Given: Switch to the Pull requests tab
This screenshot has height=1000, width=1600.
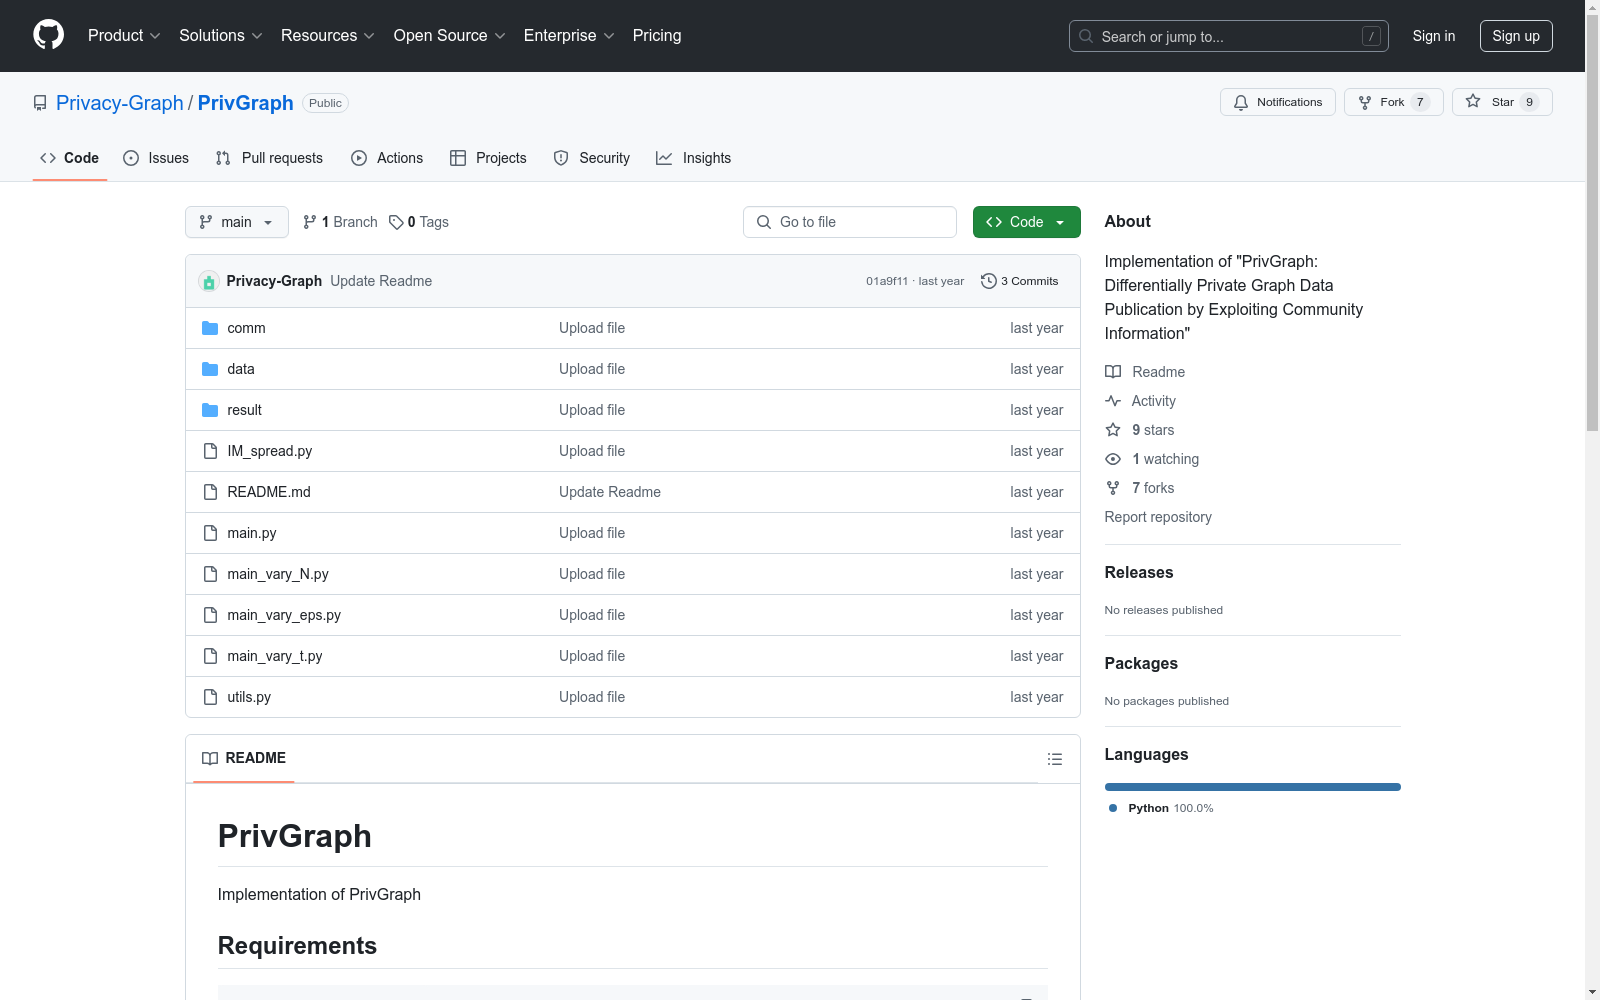Looking at the screenshot, I should 269,158.
